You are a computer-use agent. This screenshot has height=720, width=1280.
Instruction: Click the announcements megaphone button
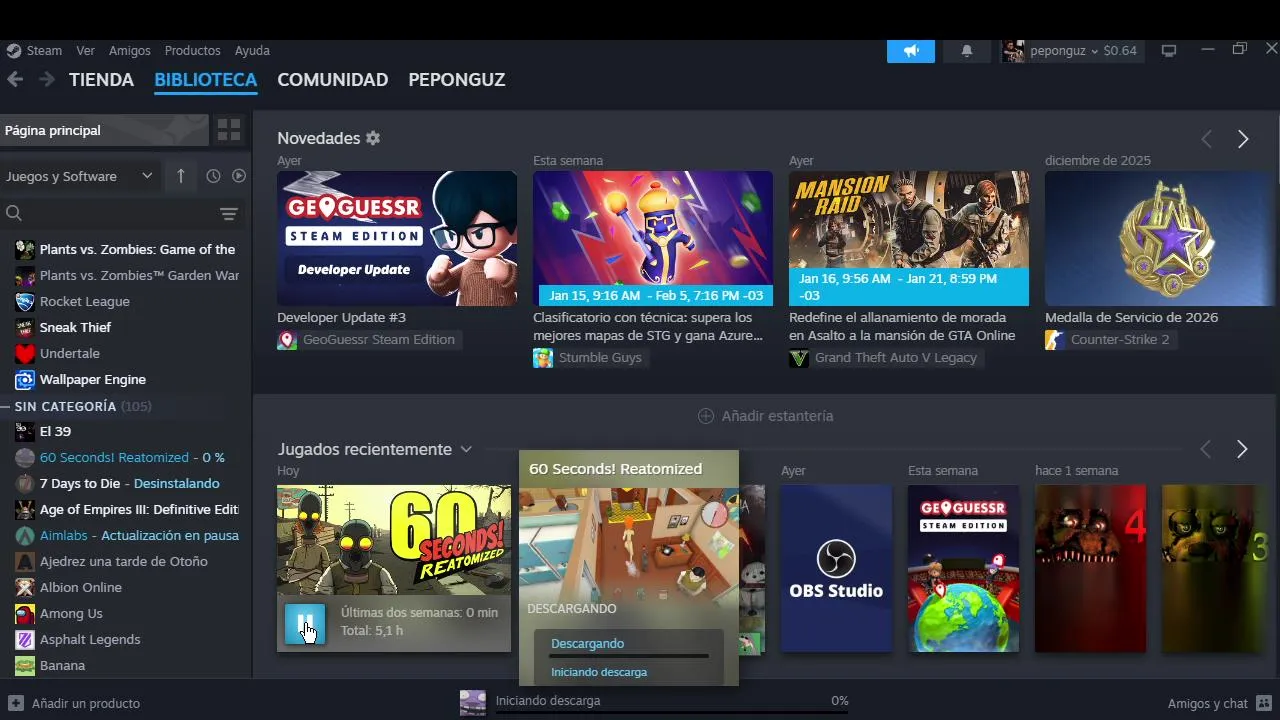(911, 51)
